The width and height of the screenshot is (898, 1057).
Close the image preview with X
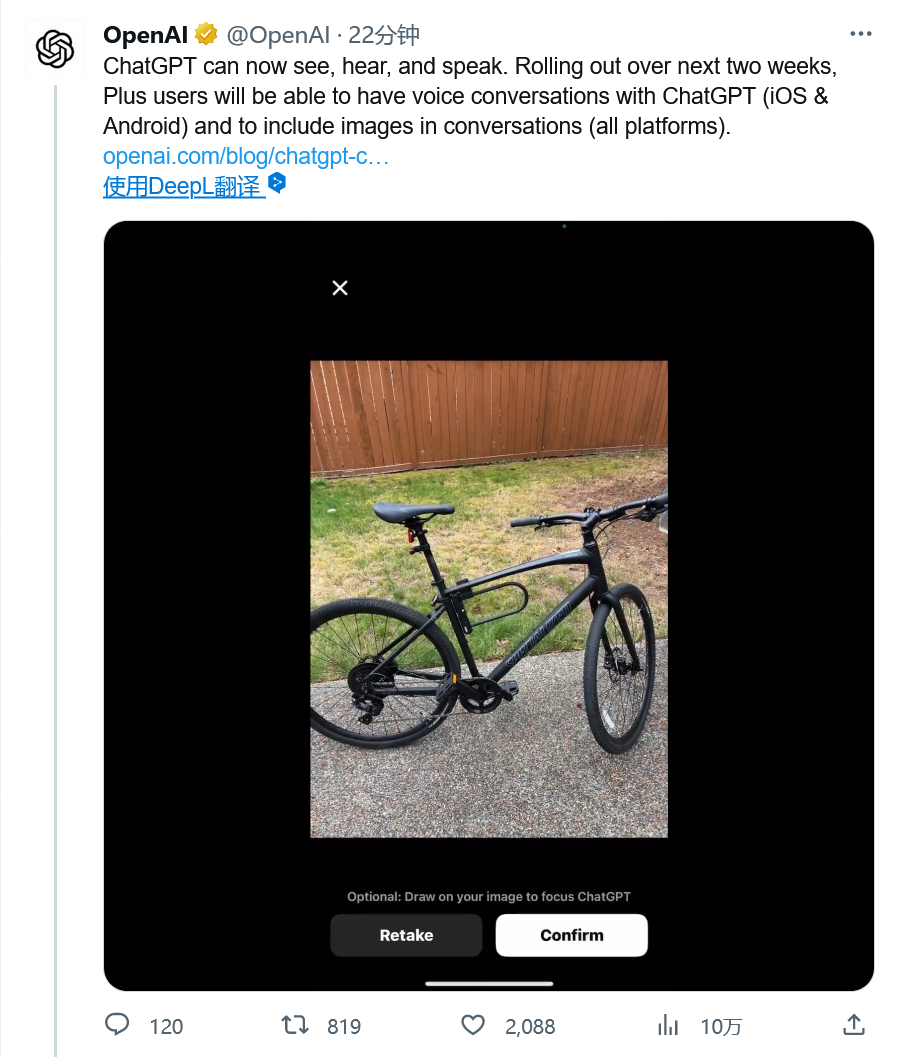340,288
